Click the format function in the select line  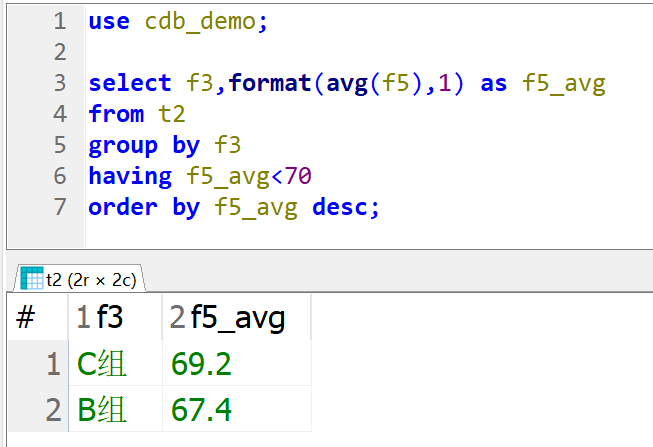pyautogui.click(x=270, y=83)
